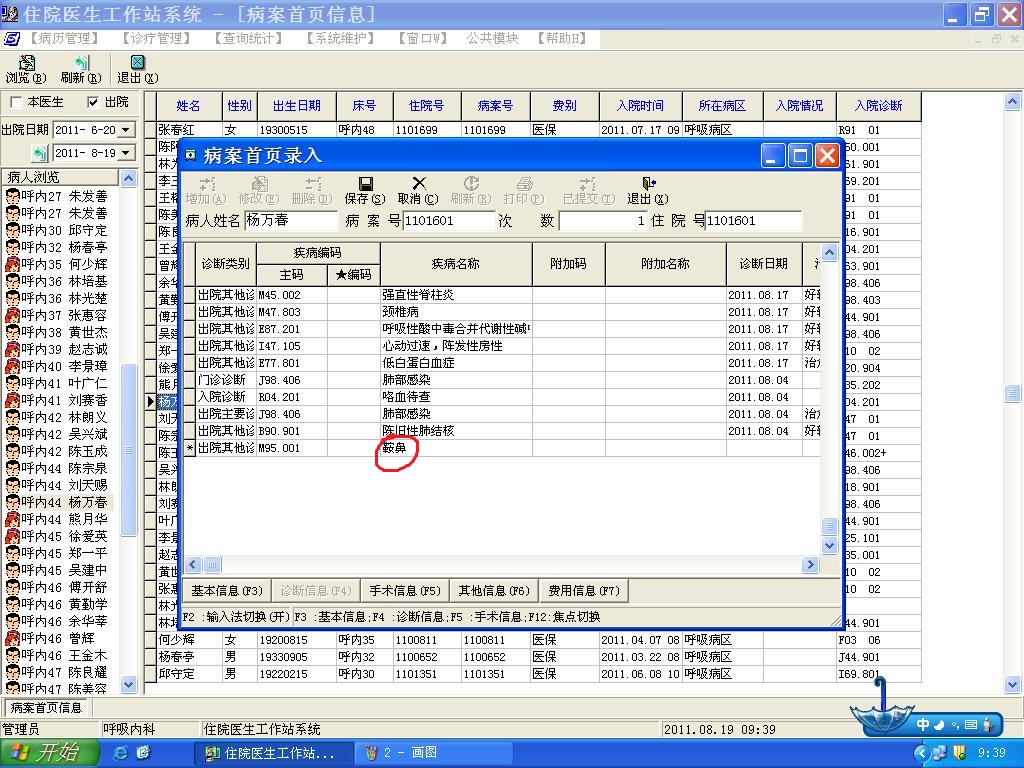Open the start date 2011-6-20 dropdown
The width and height of the screenshot is (1024, 768).
pyautogui.click(x=126, y=130)
